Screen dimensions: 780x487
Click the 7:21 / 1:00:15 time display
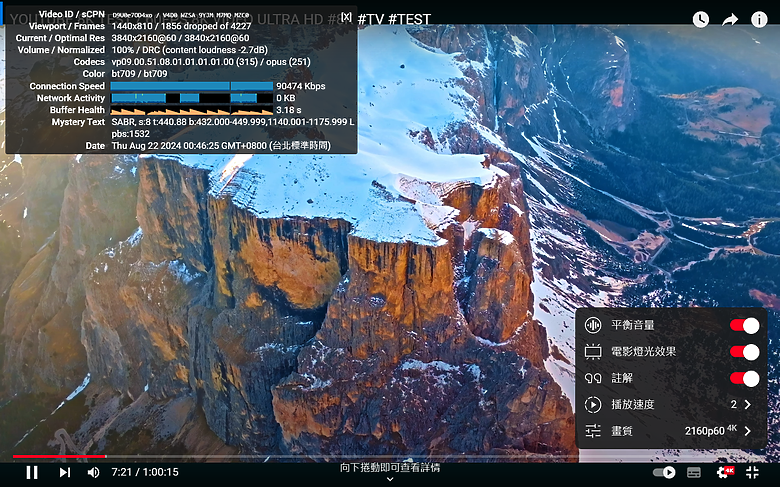click(x=145, y=472)
